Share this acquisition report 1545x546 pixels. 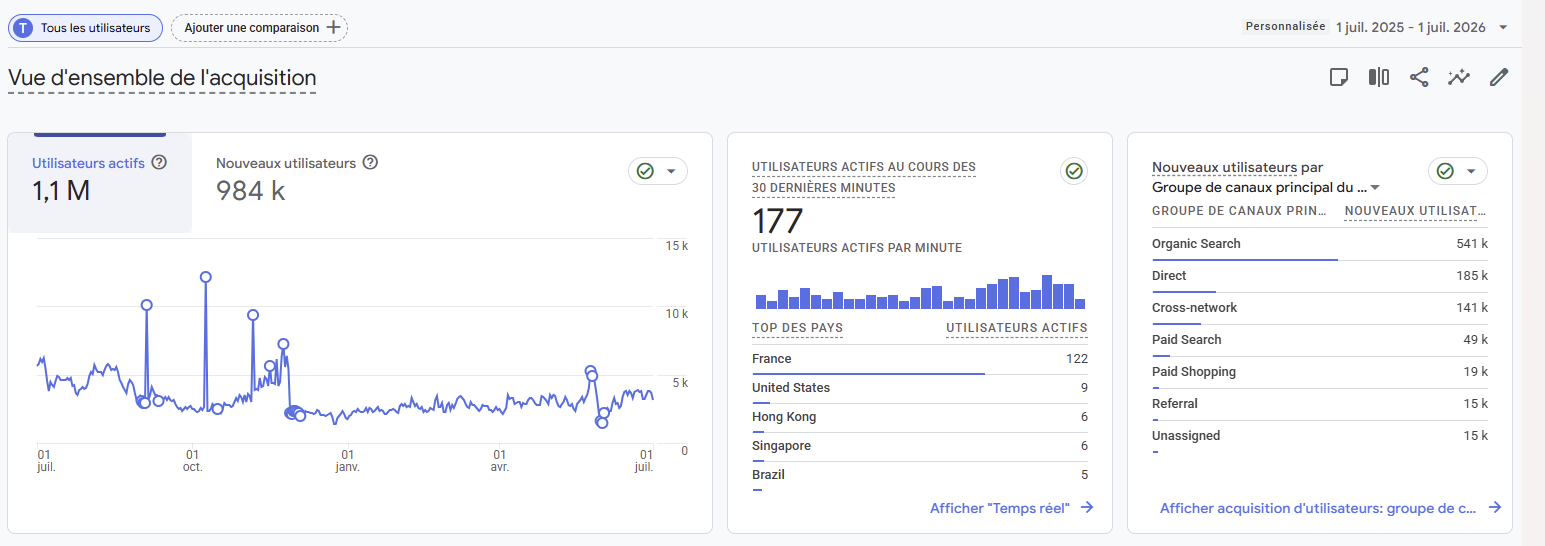coord(1419,77)
